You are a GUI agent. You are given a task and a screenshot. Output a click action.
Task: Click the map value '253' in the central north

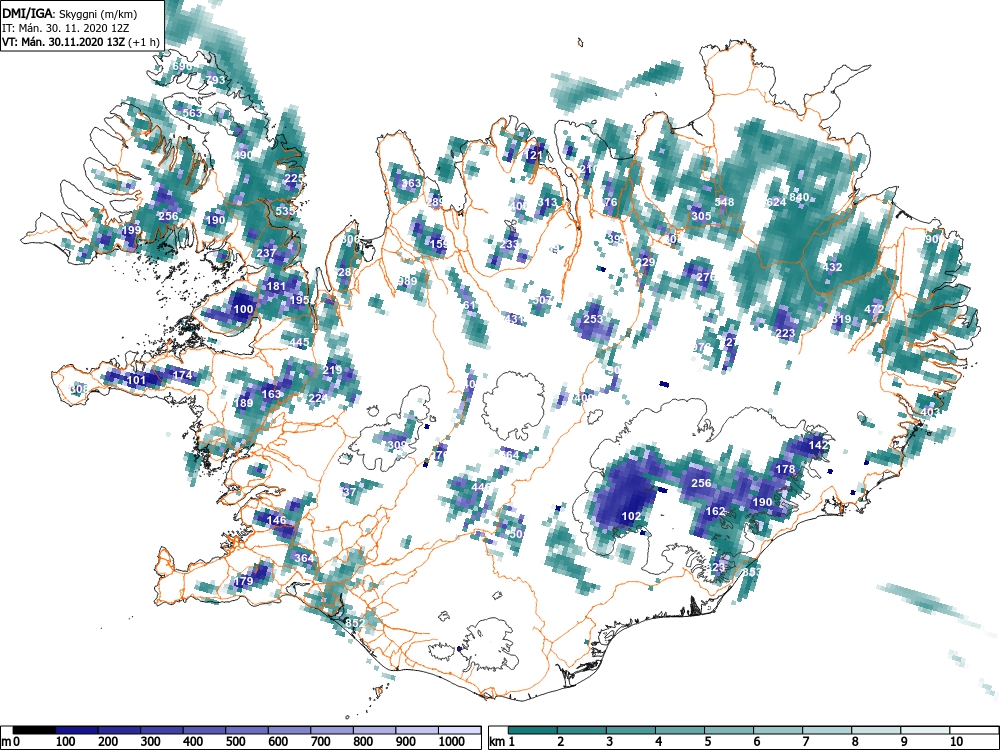(593, 319)
